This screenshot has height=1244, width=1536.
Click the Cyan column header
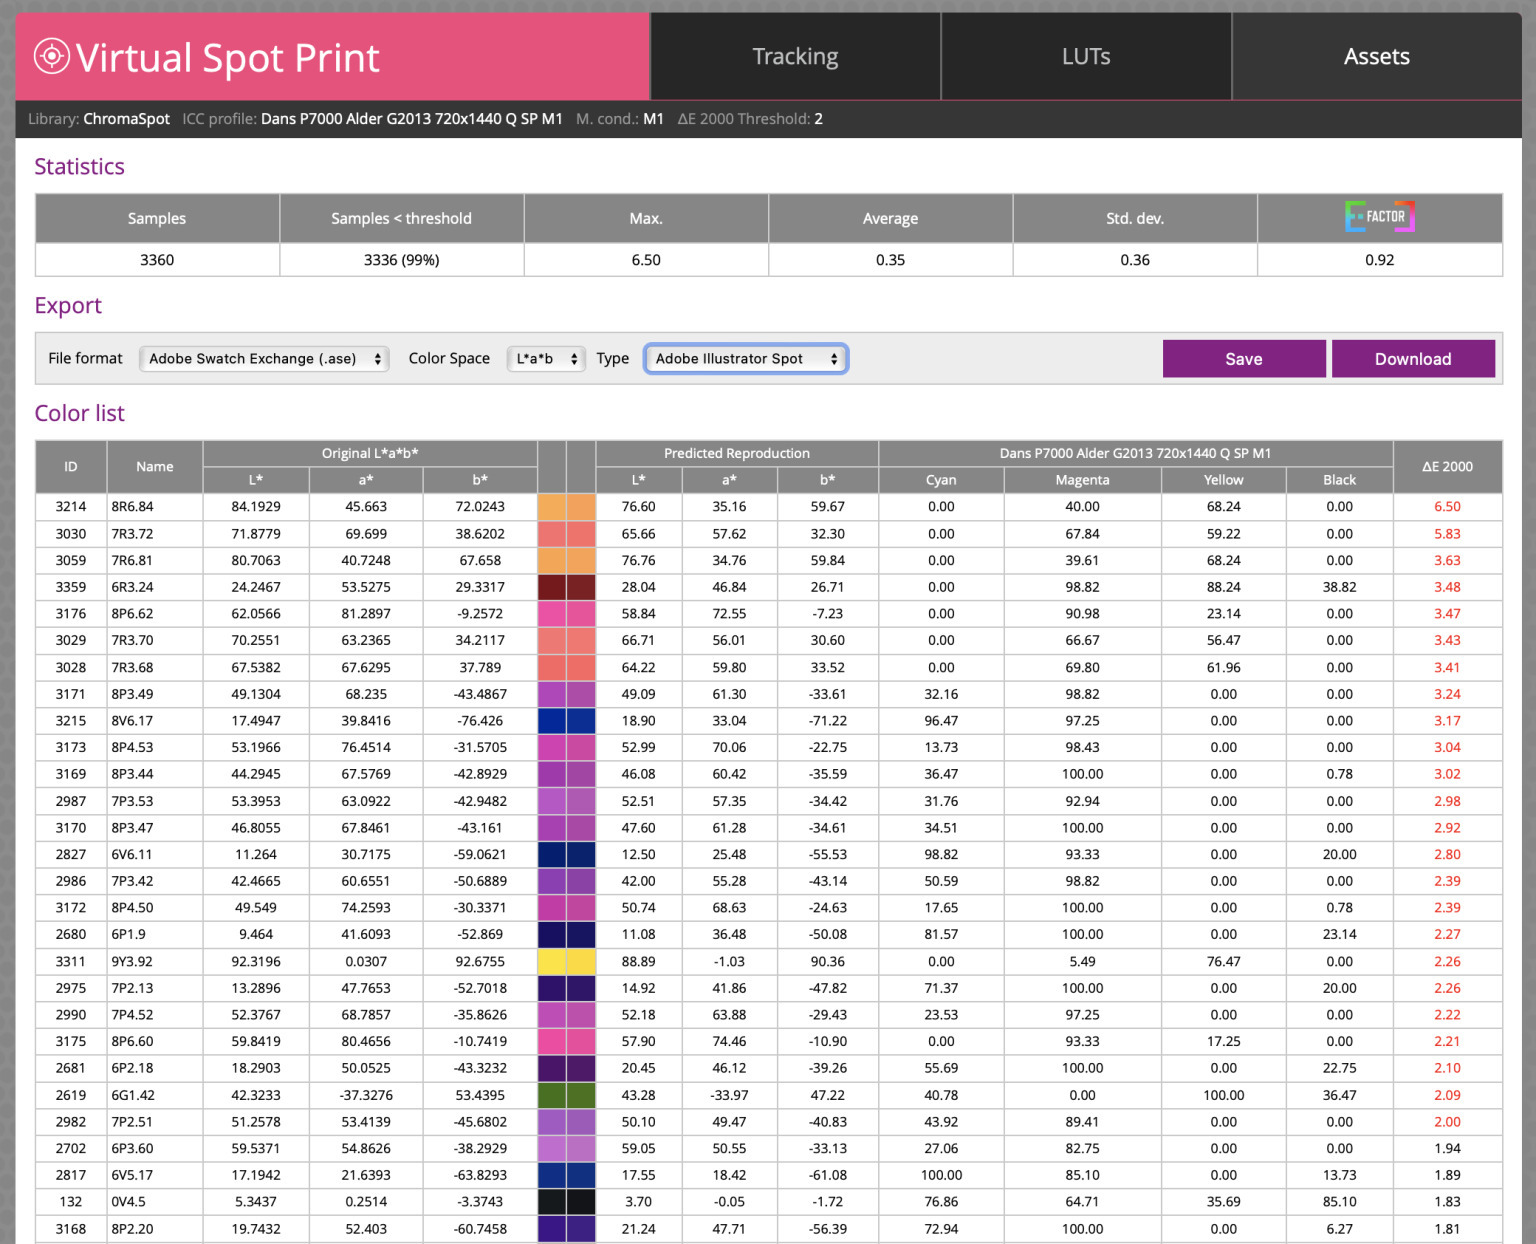point(941,480)
